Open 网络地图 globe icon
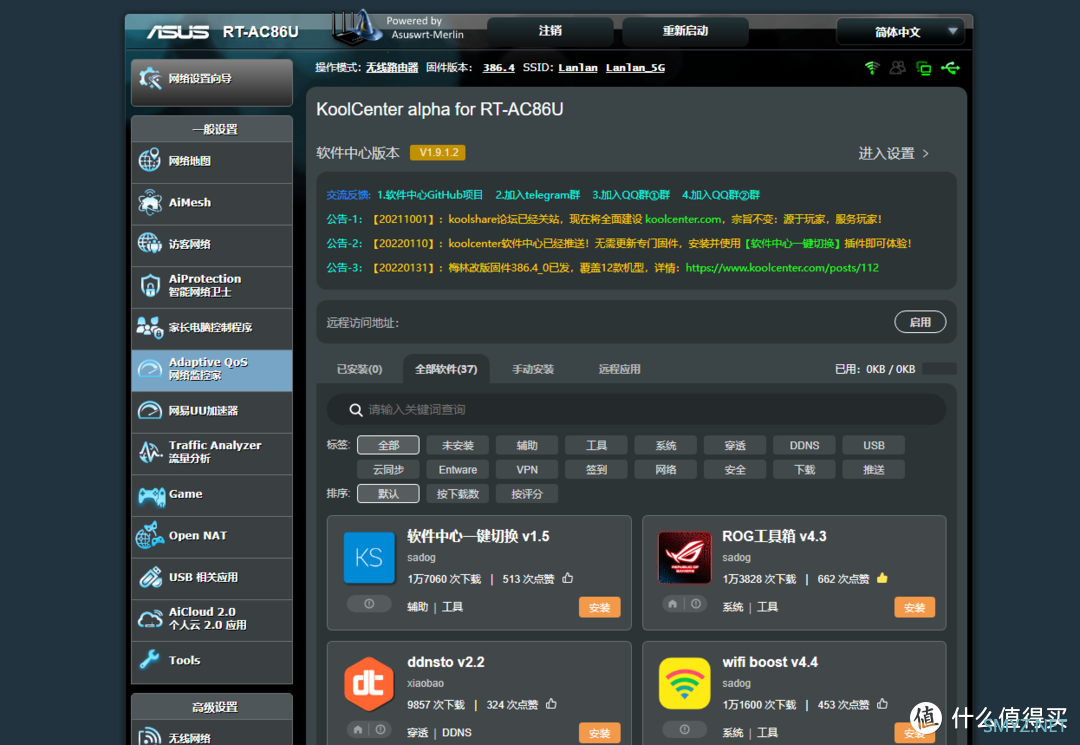 [149, 160]
